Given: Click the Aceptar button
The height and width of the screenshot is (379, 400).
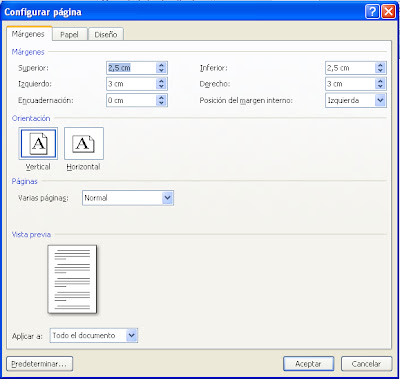Looking at the screenshot, I should [308, 364].
